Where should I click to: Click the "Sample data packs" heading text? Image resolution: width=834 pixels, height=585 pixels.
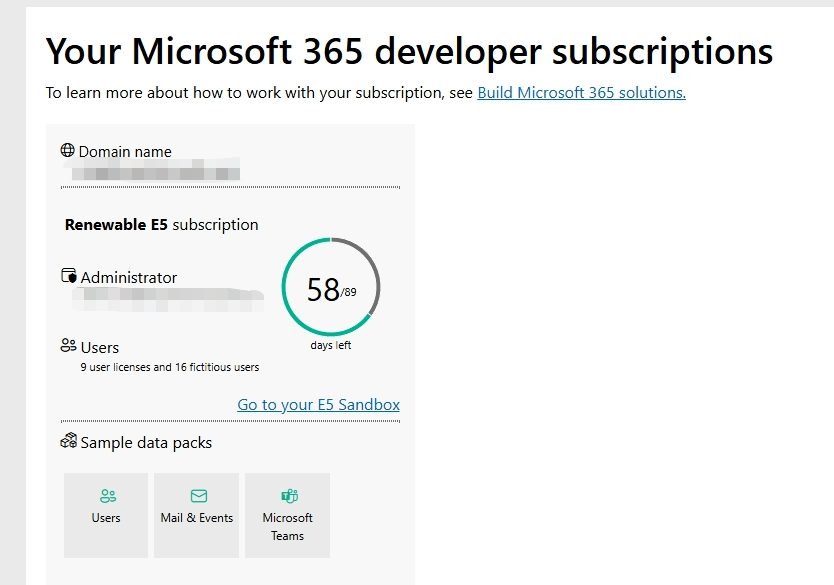[146, 442]
